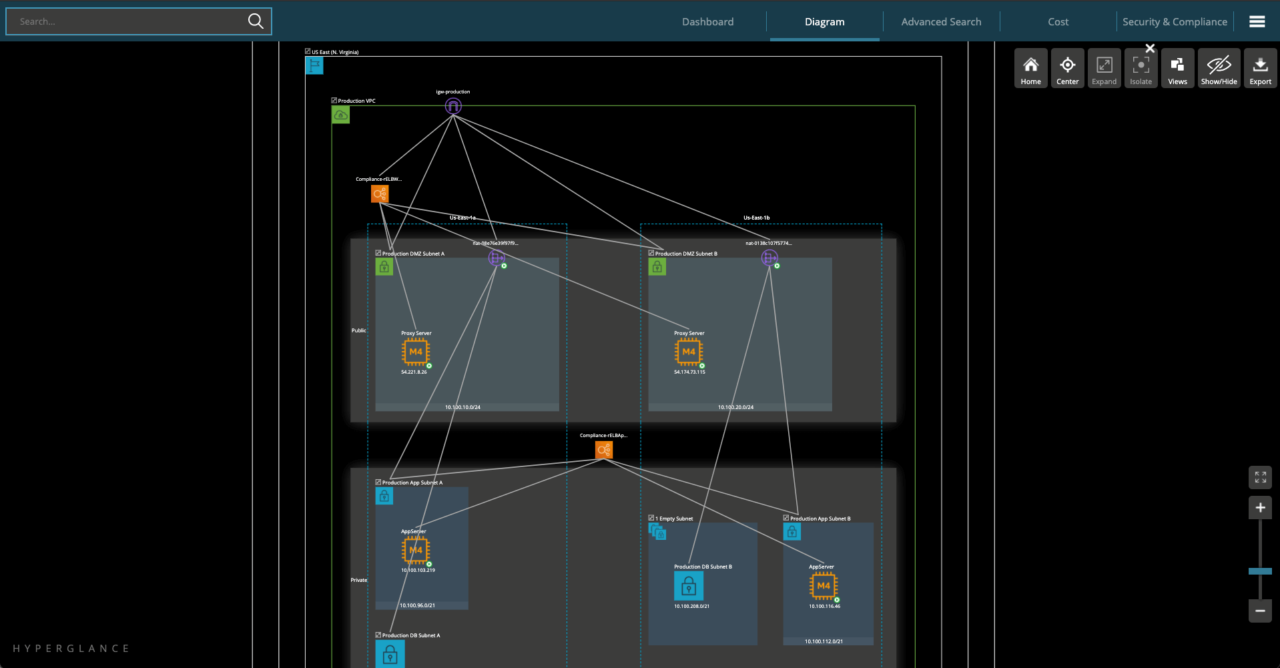Image resolution: width=1280 pixels, height=668 pixels.
Task: Toggle the Production DMZ Subnet A checkbox
Action: pos(377,253)
